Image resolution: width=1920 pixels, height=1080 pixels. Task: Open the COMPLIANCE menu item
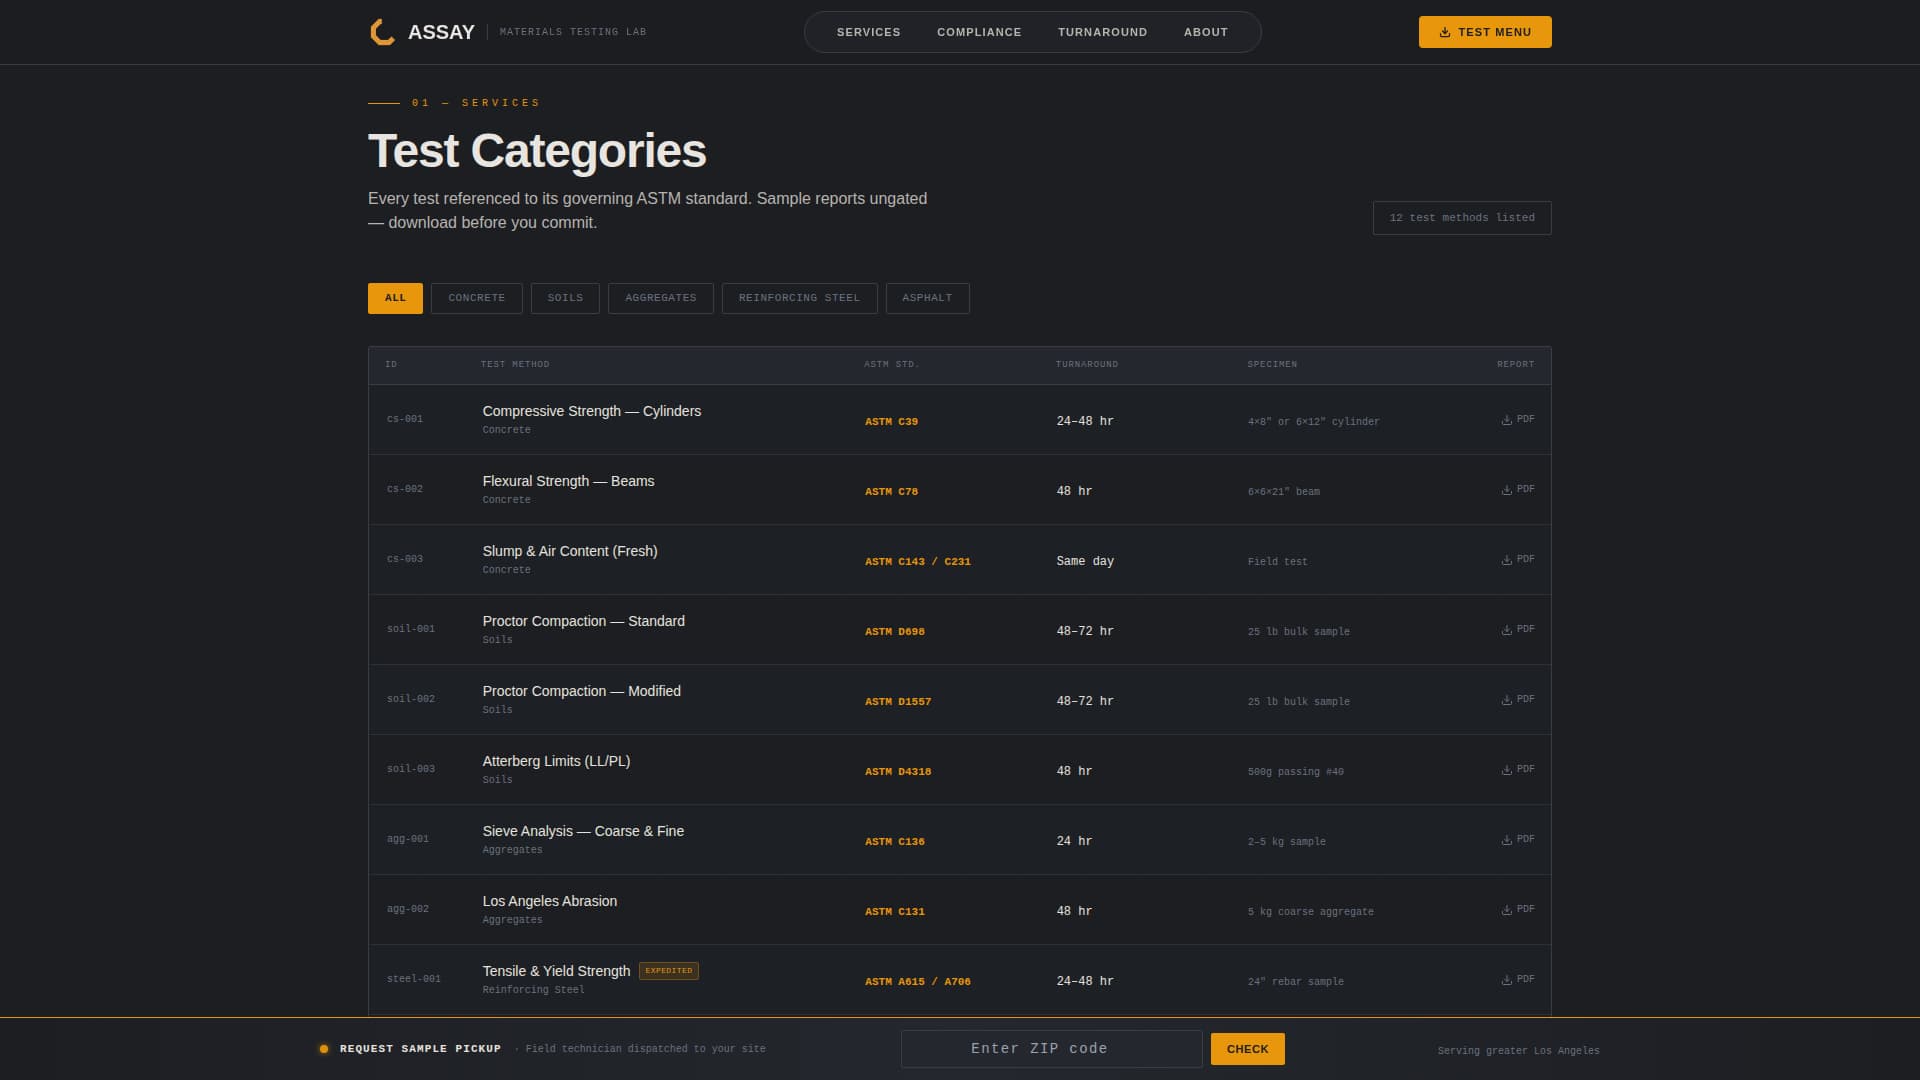tap(978, 31)
